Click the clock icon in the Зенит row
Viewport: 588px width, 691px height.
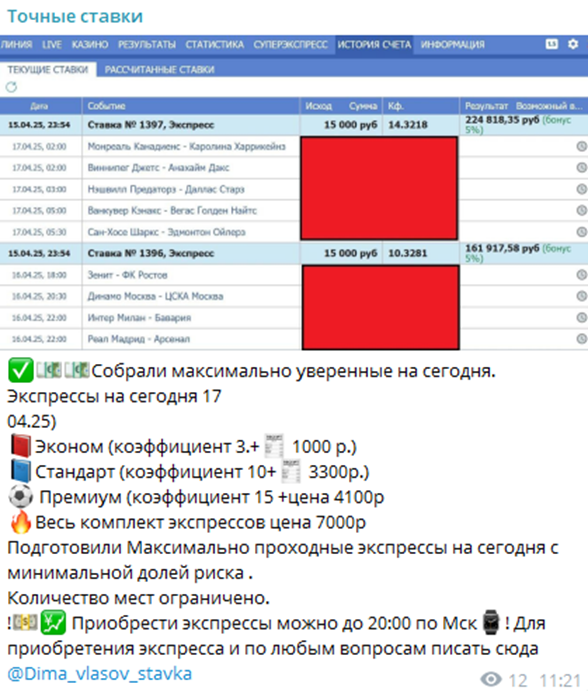pos(581,275)
